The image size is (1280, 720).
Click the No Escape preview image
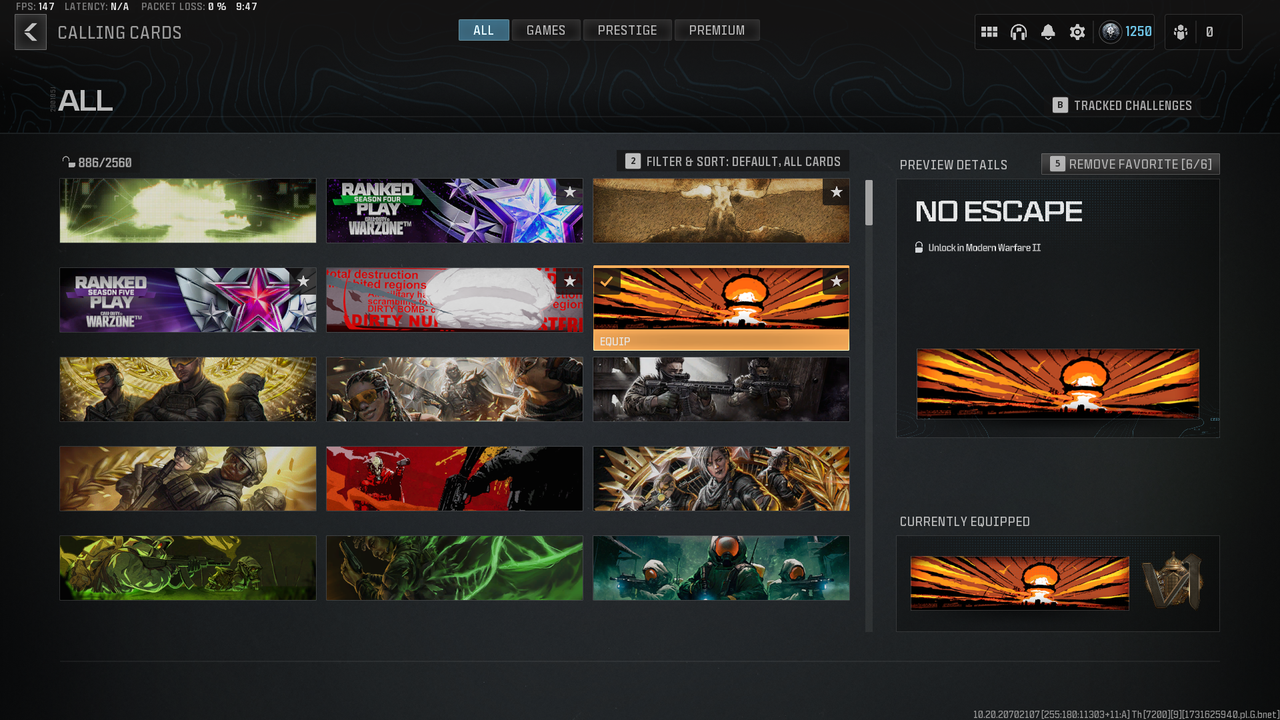coord(1058,383)
